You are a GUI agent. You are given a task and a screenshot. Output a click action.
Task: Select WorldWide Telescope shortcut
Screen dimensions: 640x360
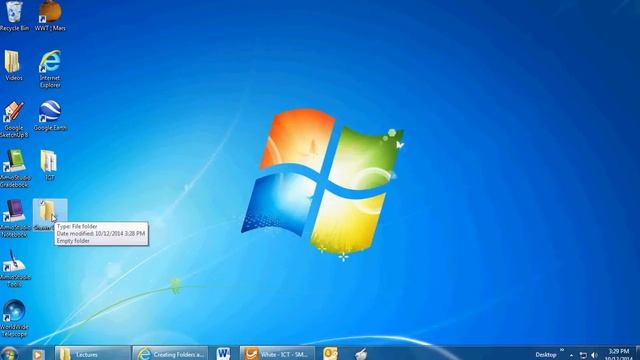(14, 318)
